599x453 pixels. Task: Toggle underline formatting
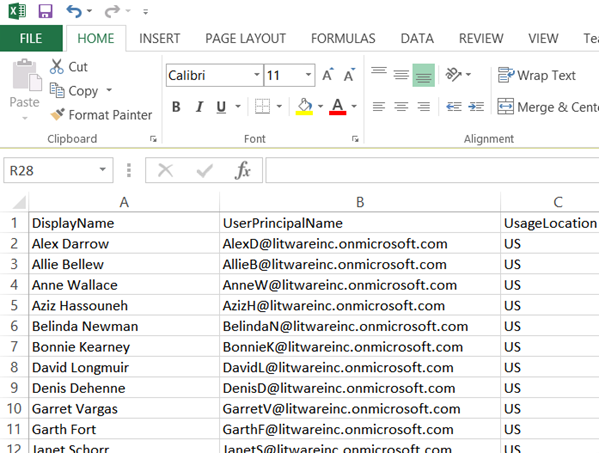pos(221,107)
